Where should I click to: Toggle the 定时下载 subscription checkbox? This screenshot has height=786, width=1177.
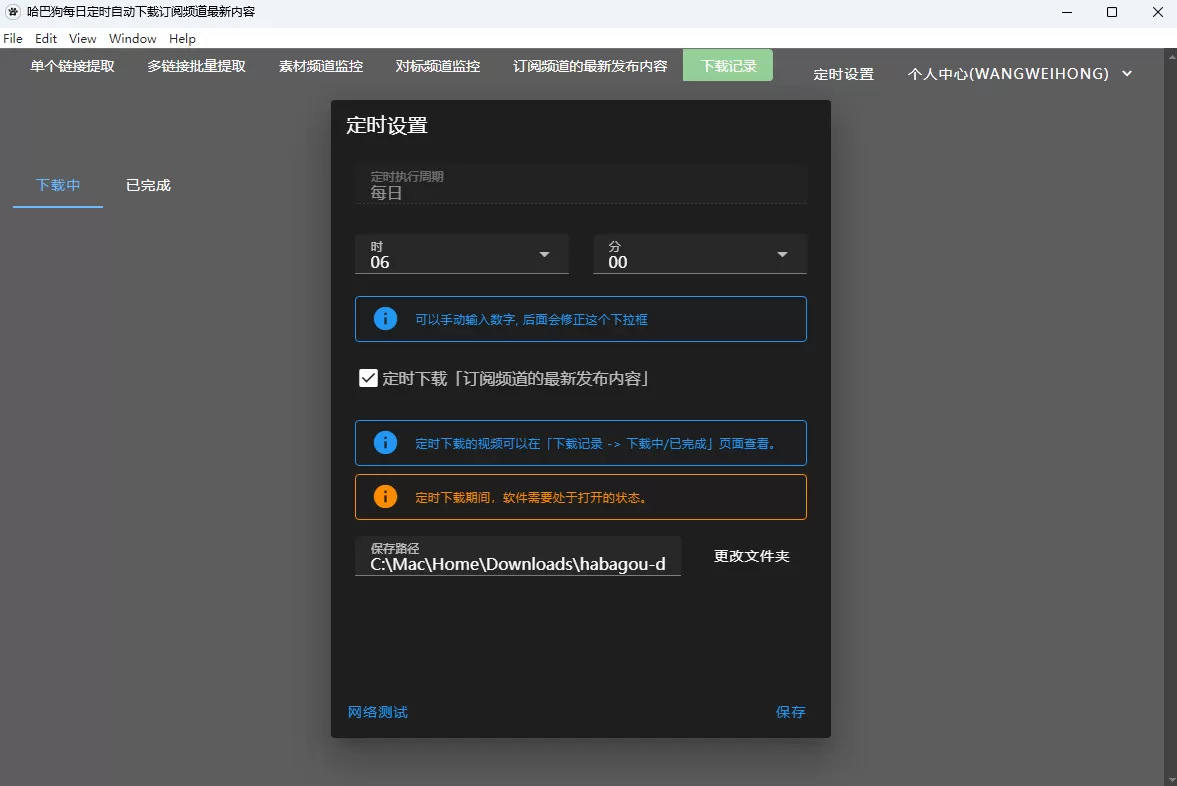pos(368,377)
